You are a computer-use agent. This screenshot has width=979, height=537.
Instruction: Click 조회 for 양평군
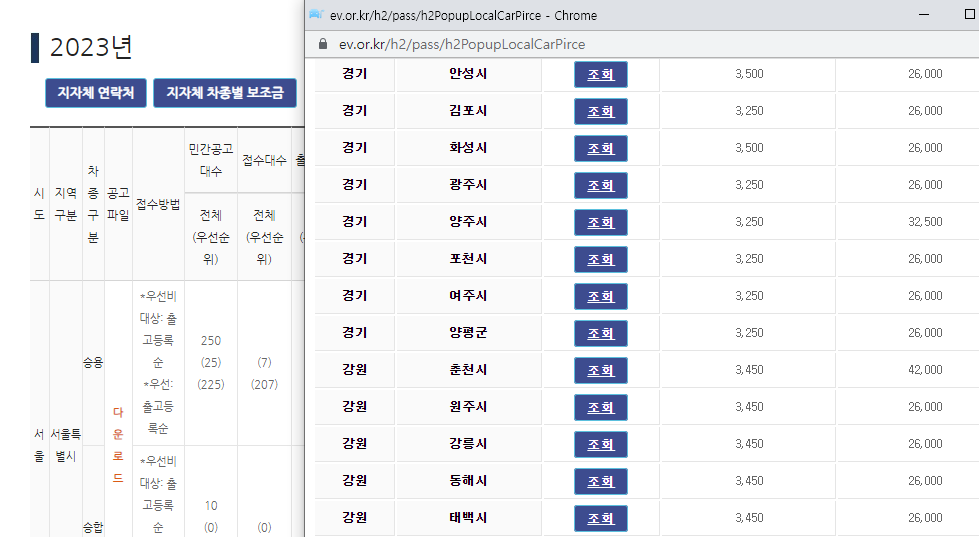coord(601,333)
